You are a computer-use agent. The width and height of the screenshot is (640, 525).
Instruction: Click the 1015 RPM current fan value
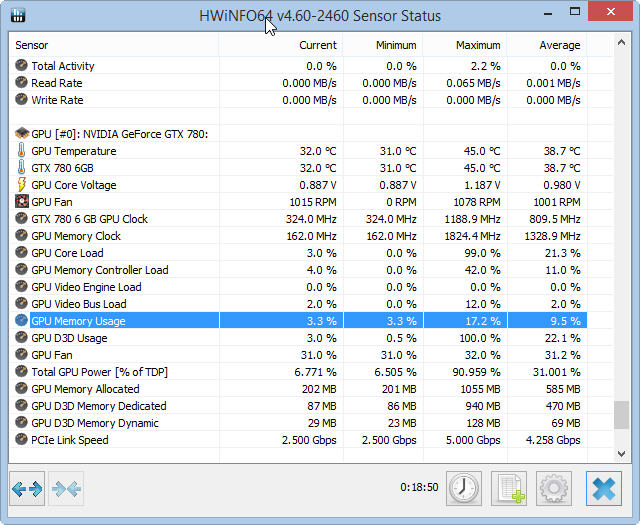[x=313, y=202]
